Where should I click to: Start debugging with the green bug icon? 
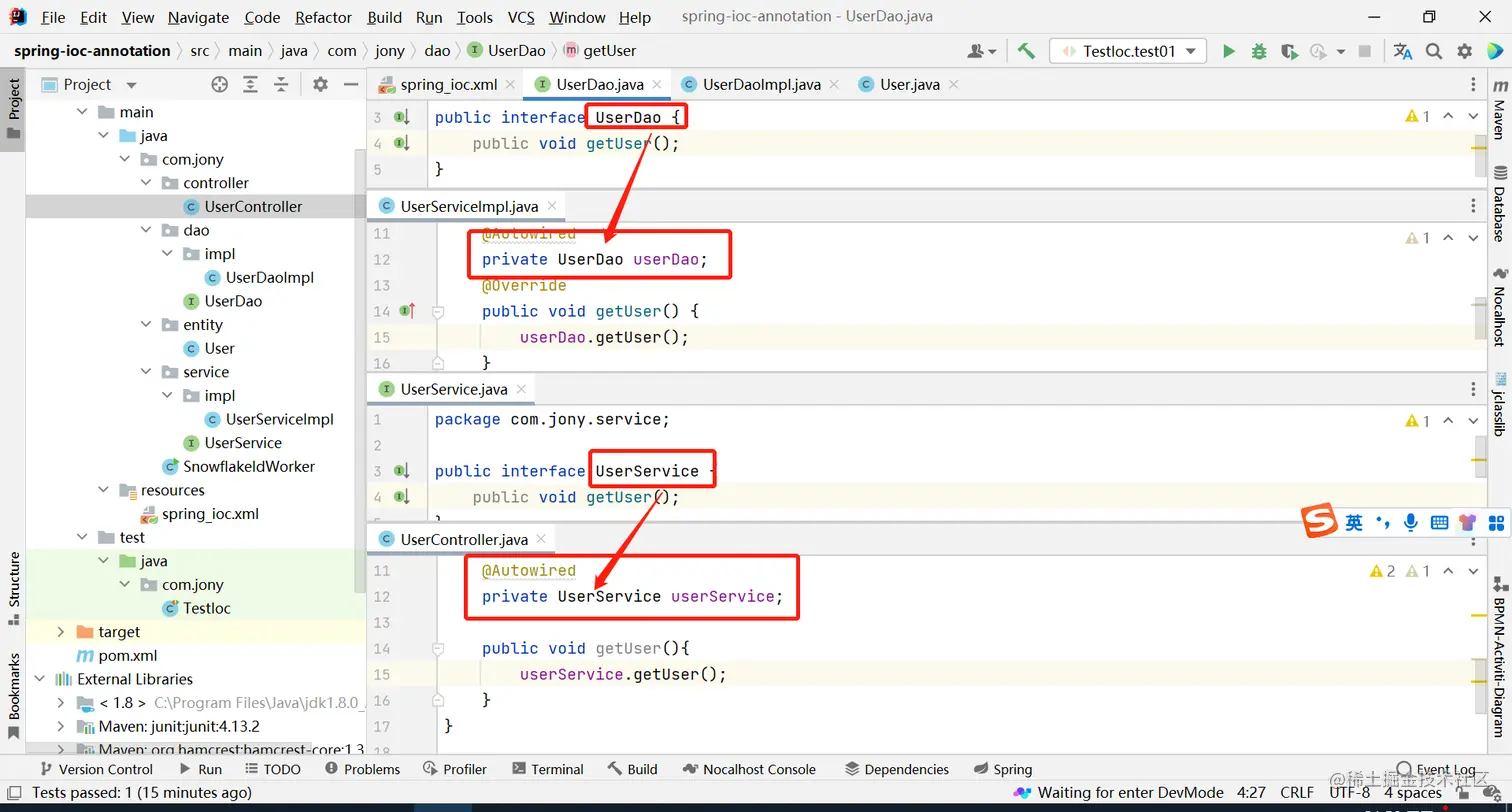pyautogui.click(x=1259, y=51)
